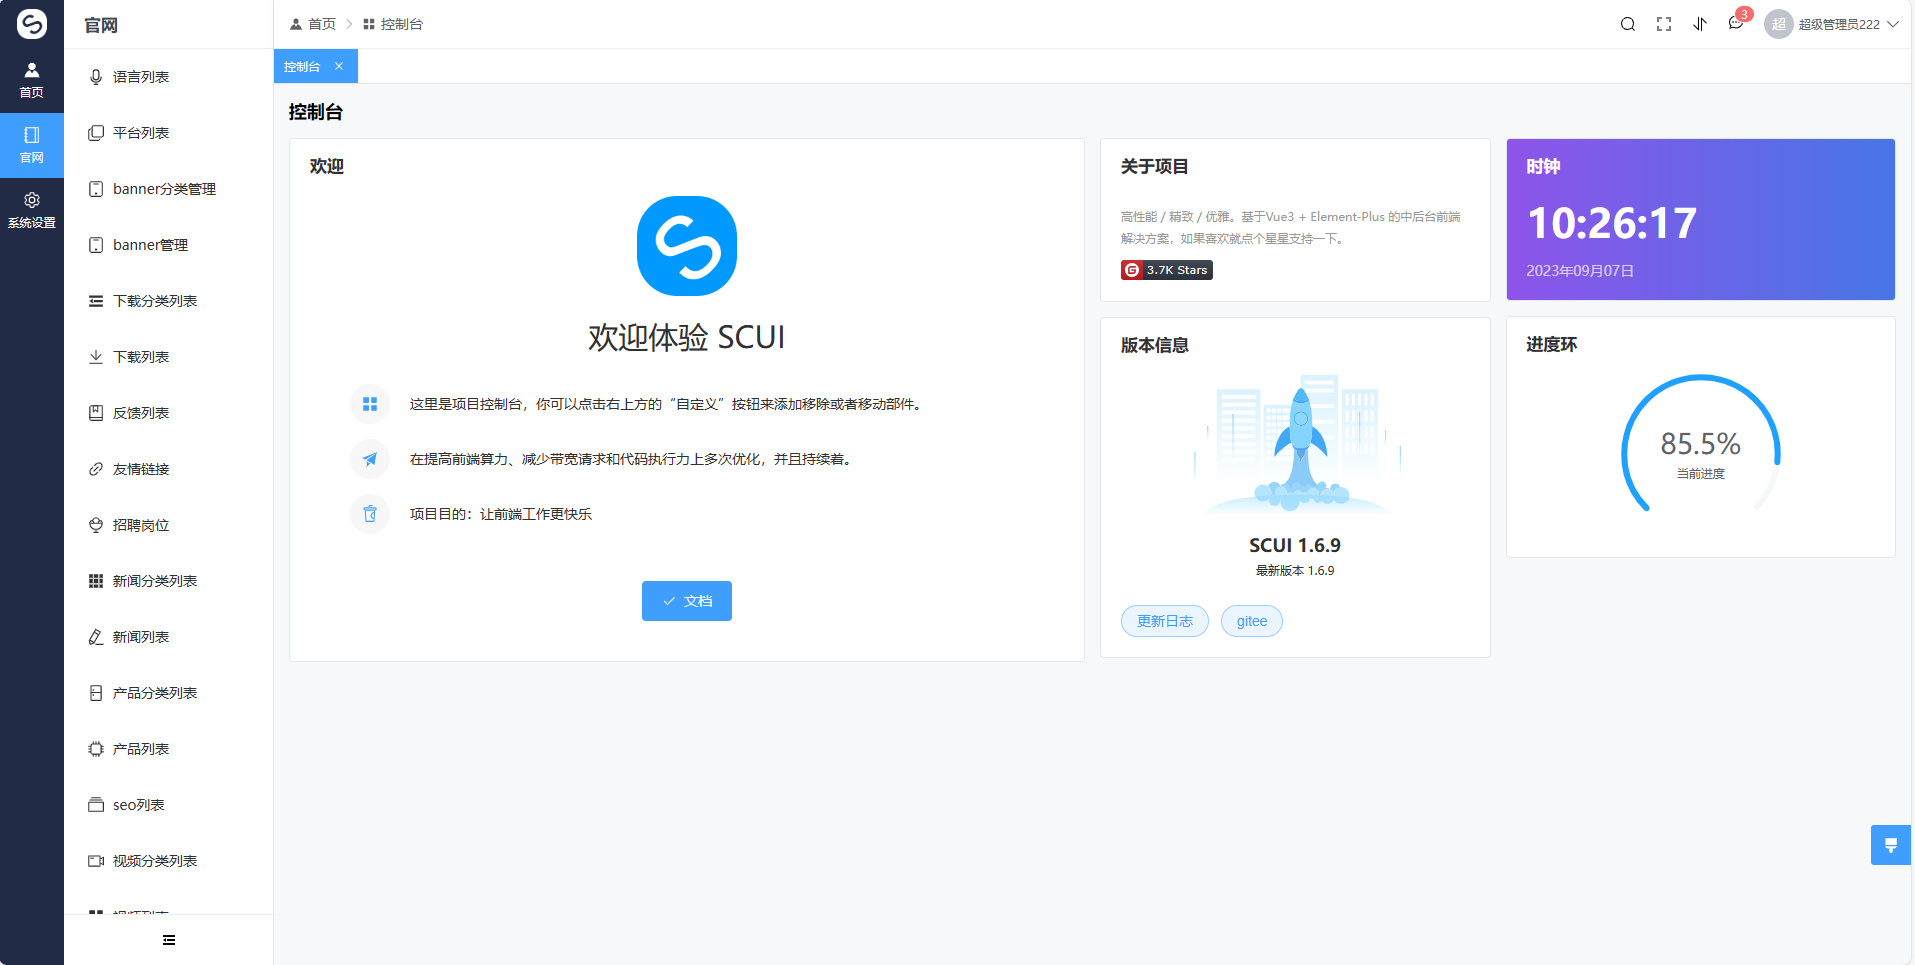Screen dimensions: 1915x965
Task: Click the 招聘岗位 icon
Action: pyautogui.click(x=96, y=525)
